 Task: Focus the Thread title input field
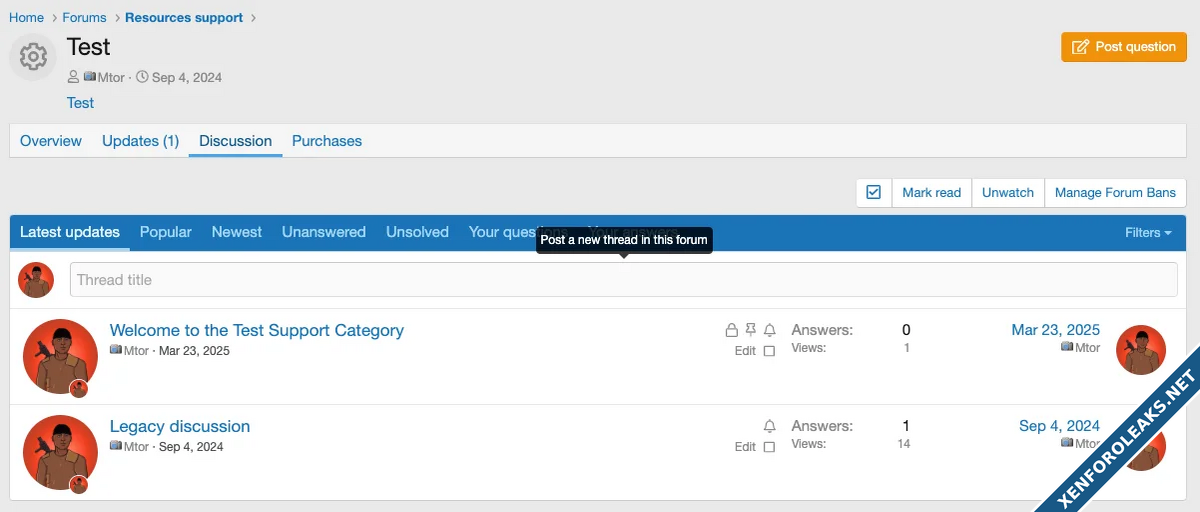(623, 280)
